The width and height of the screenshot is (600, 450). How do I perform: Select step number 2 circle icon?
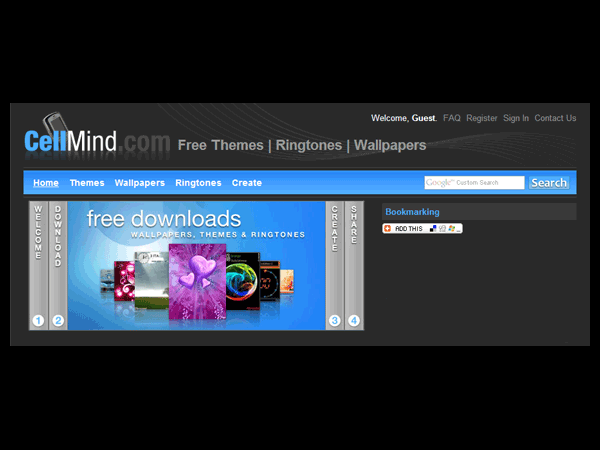tap(58, 321)
